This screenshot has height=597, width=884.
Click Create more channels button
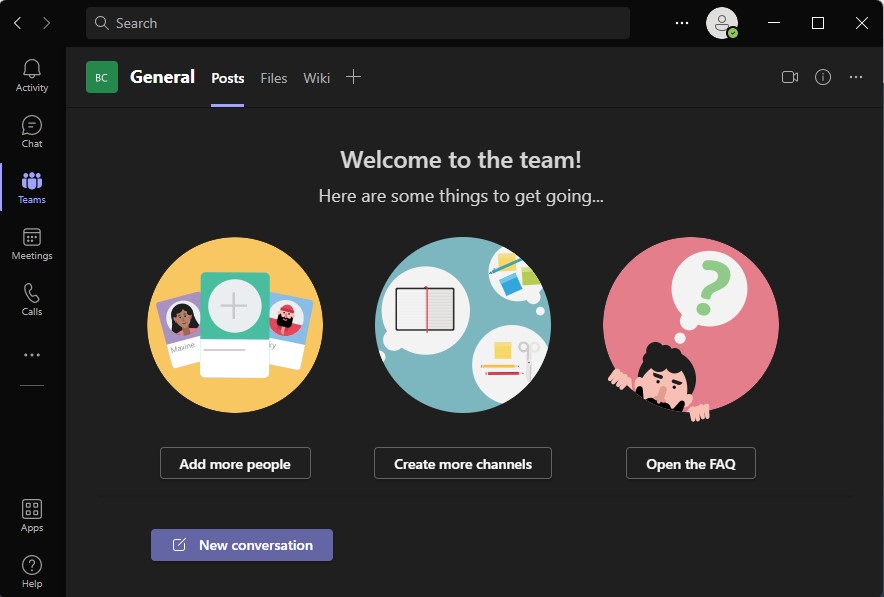point(463,463)
